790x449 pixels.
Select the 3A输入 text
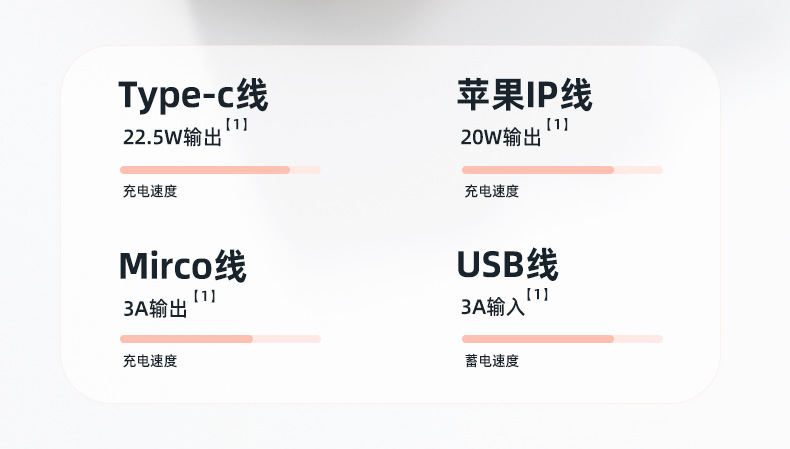(492, 308)
